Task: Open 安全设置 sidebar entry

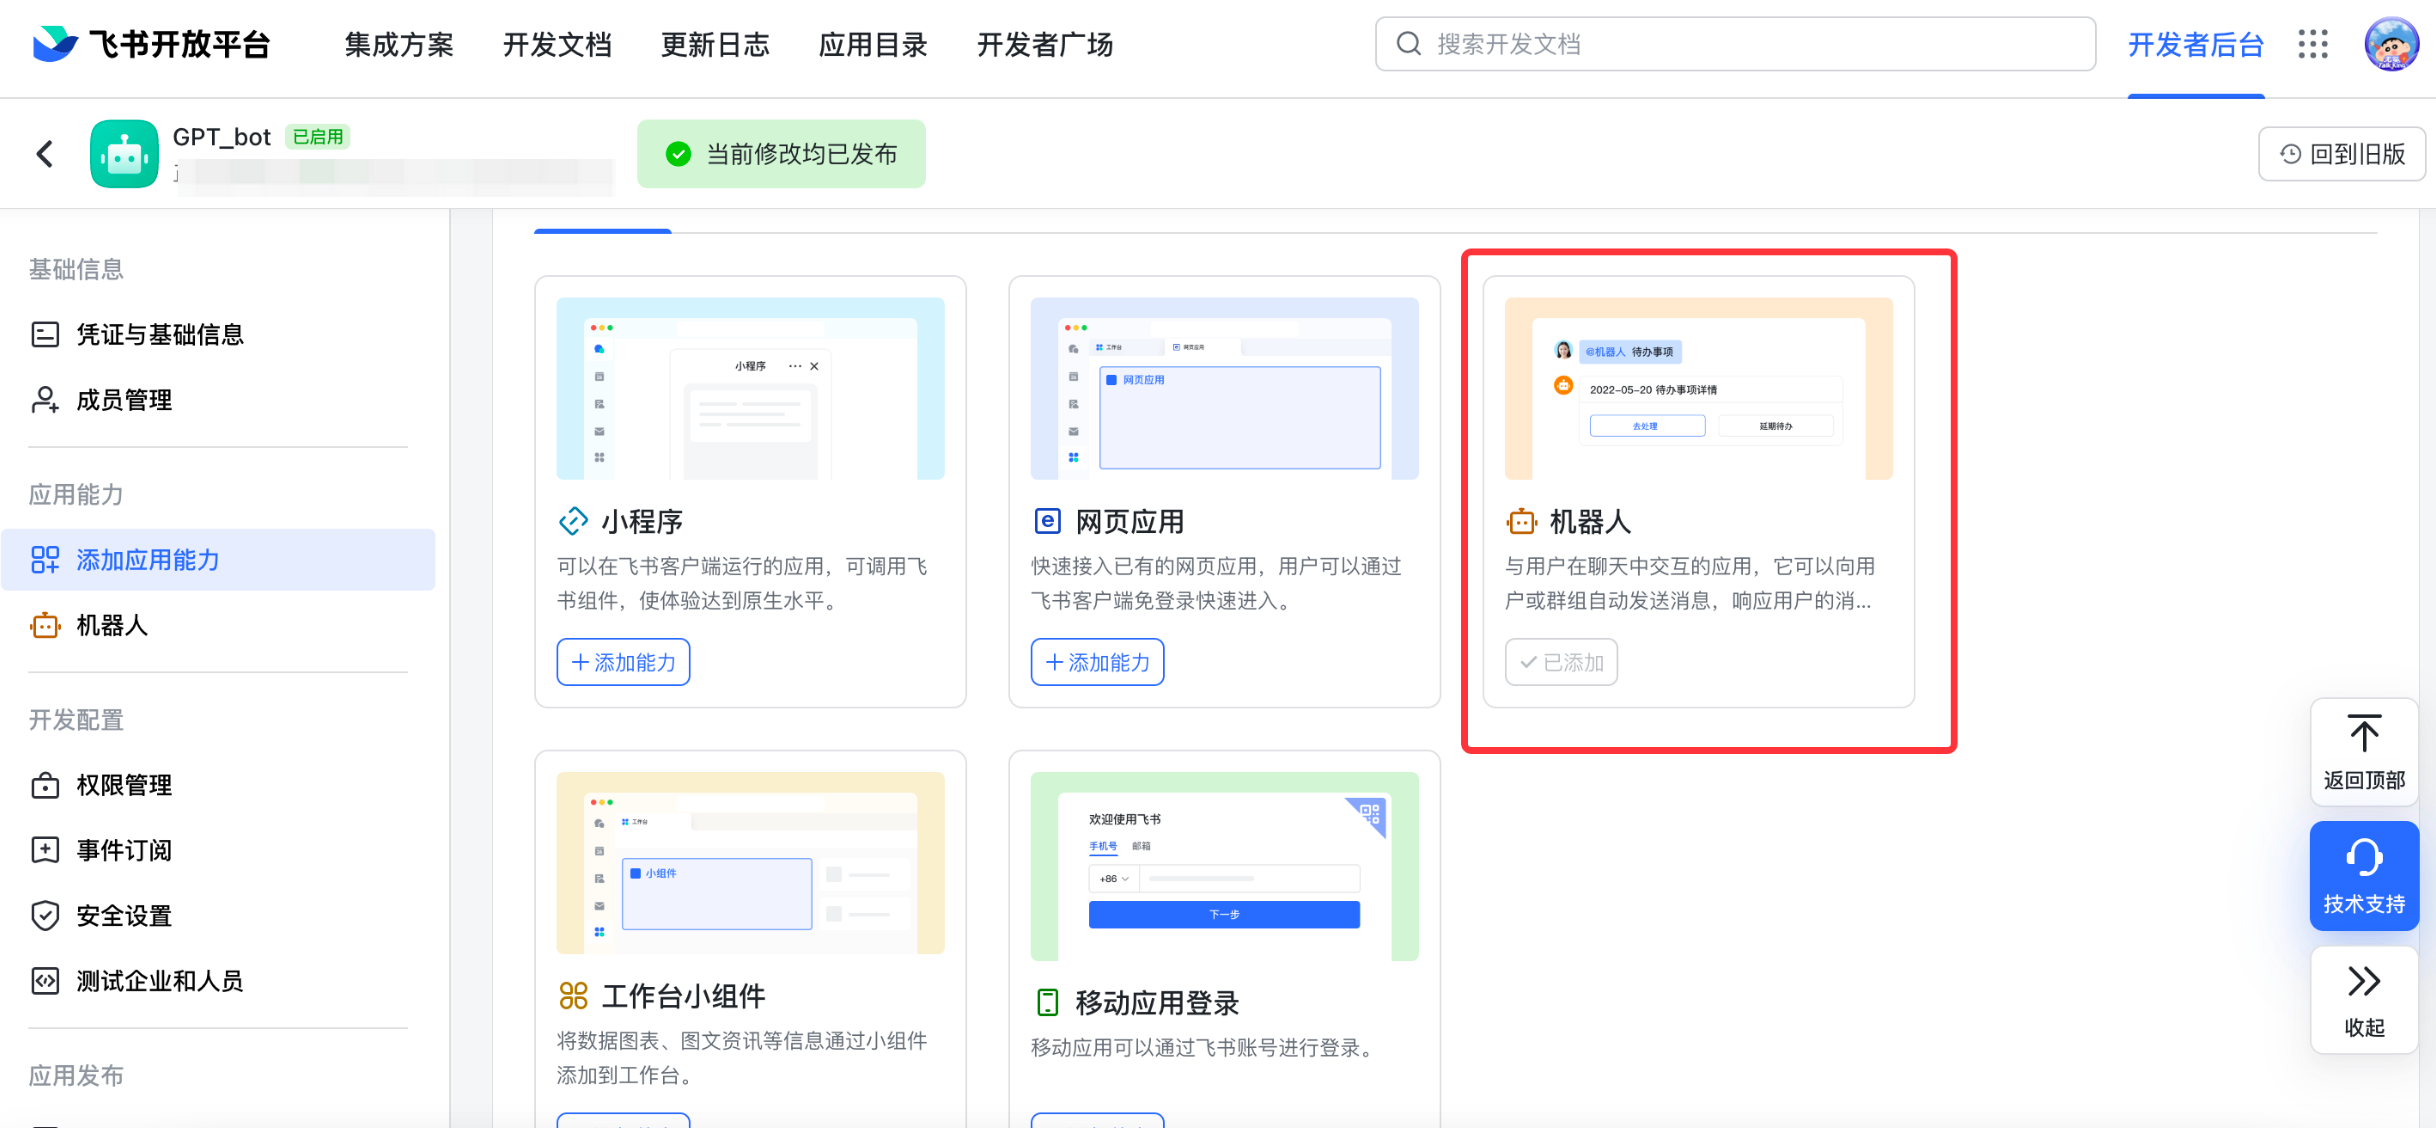Action: click(x=124, y=916)
